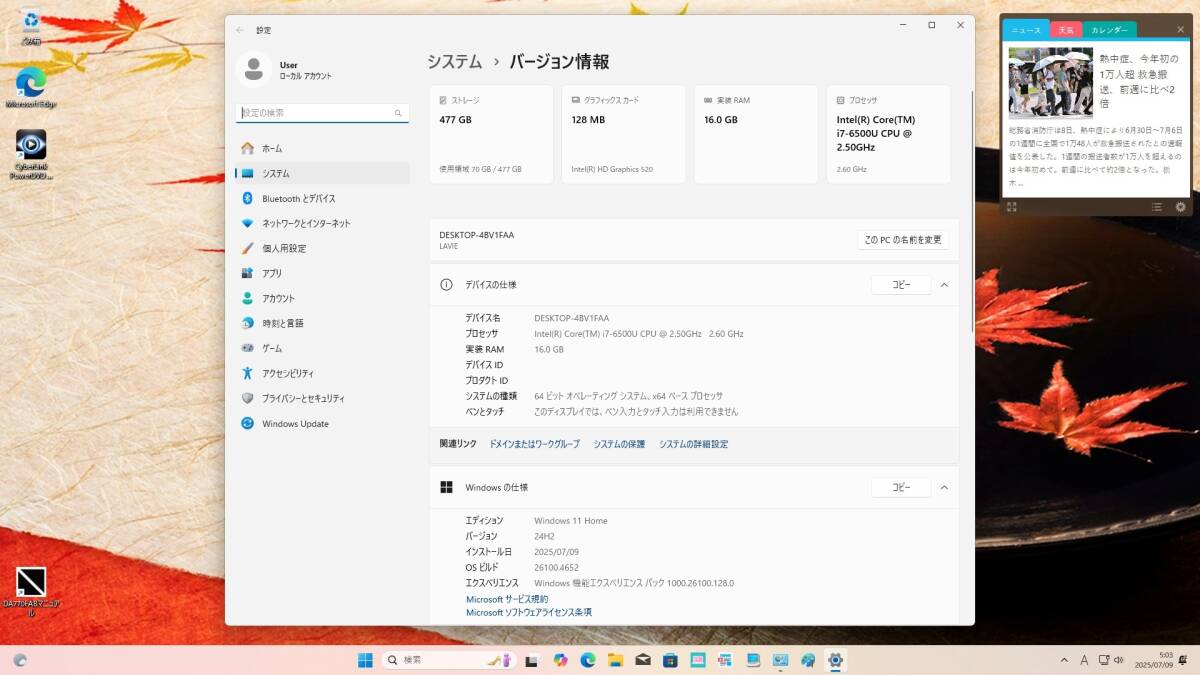Select the CyberLink PowerDVD desktop icon
This screenshot has width=1200, height=675.
(x=31, y=155)
